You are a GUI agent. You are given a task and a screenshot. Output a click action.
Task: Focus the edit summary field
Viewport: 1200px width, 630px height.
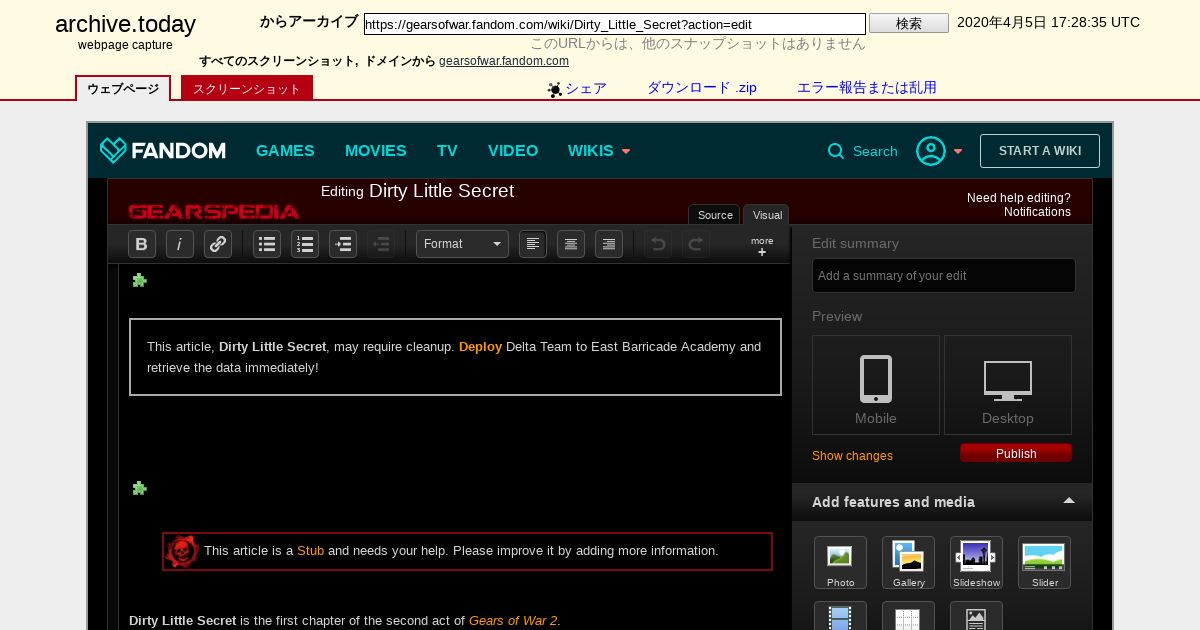point(944,275)
